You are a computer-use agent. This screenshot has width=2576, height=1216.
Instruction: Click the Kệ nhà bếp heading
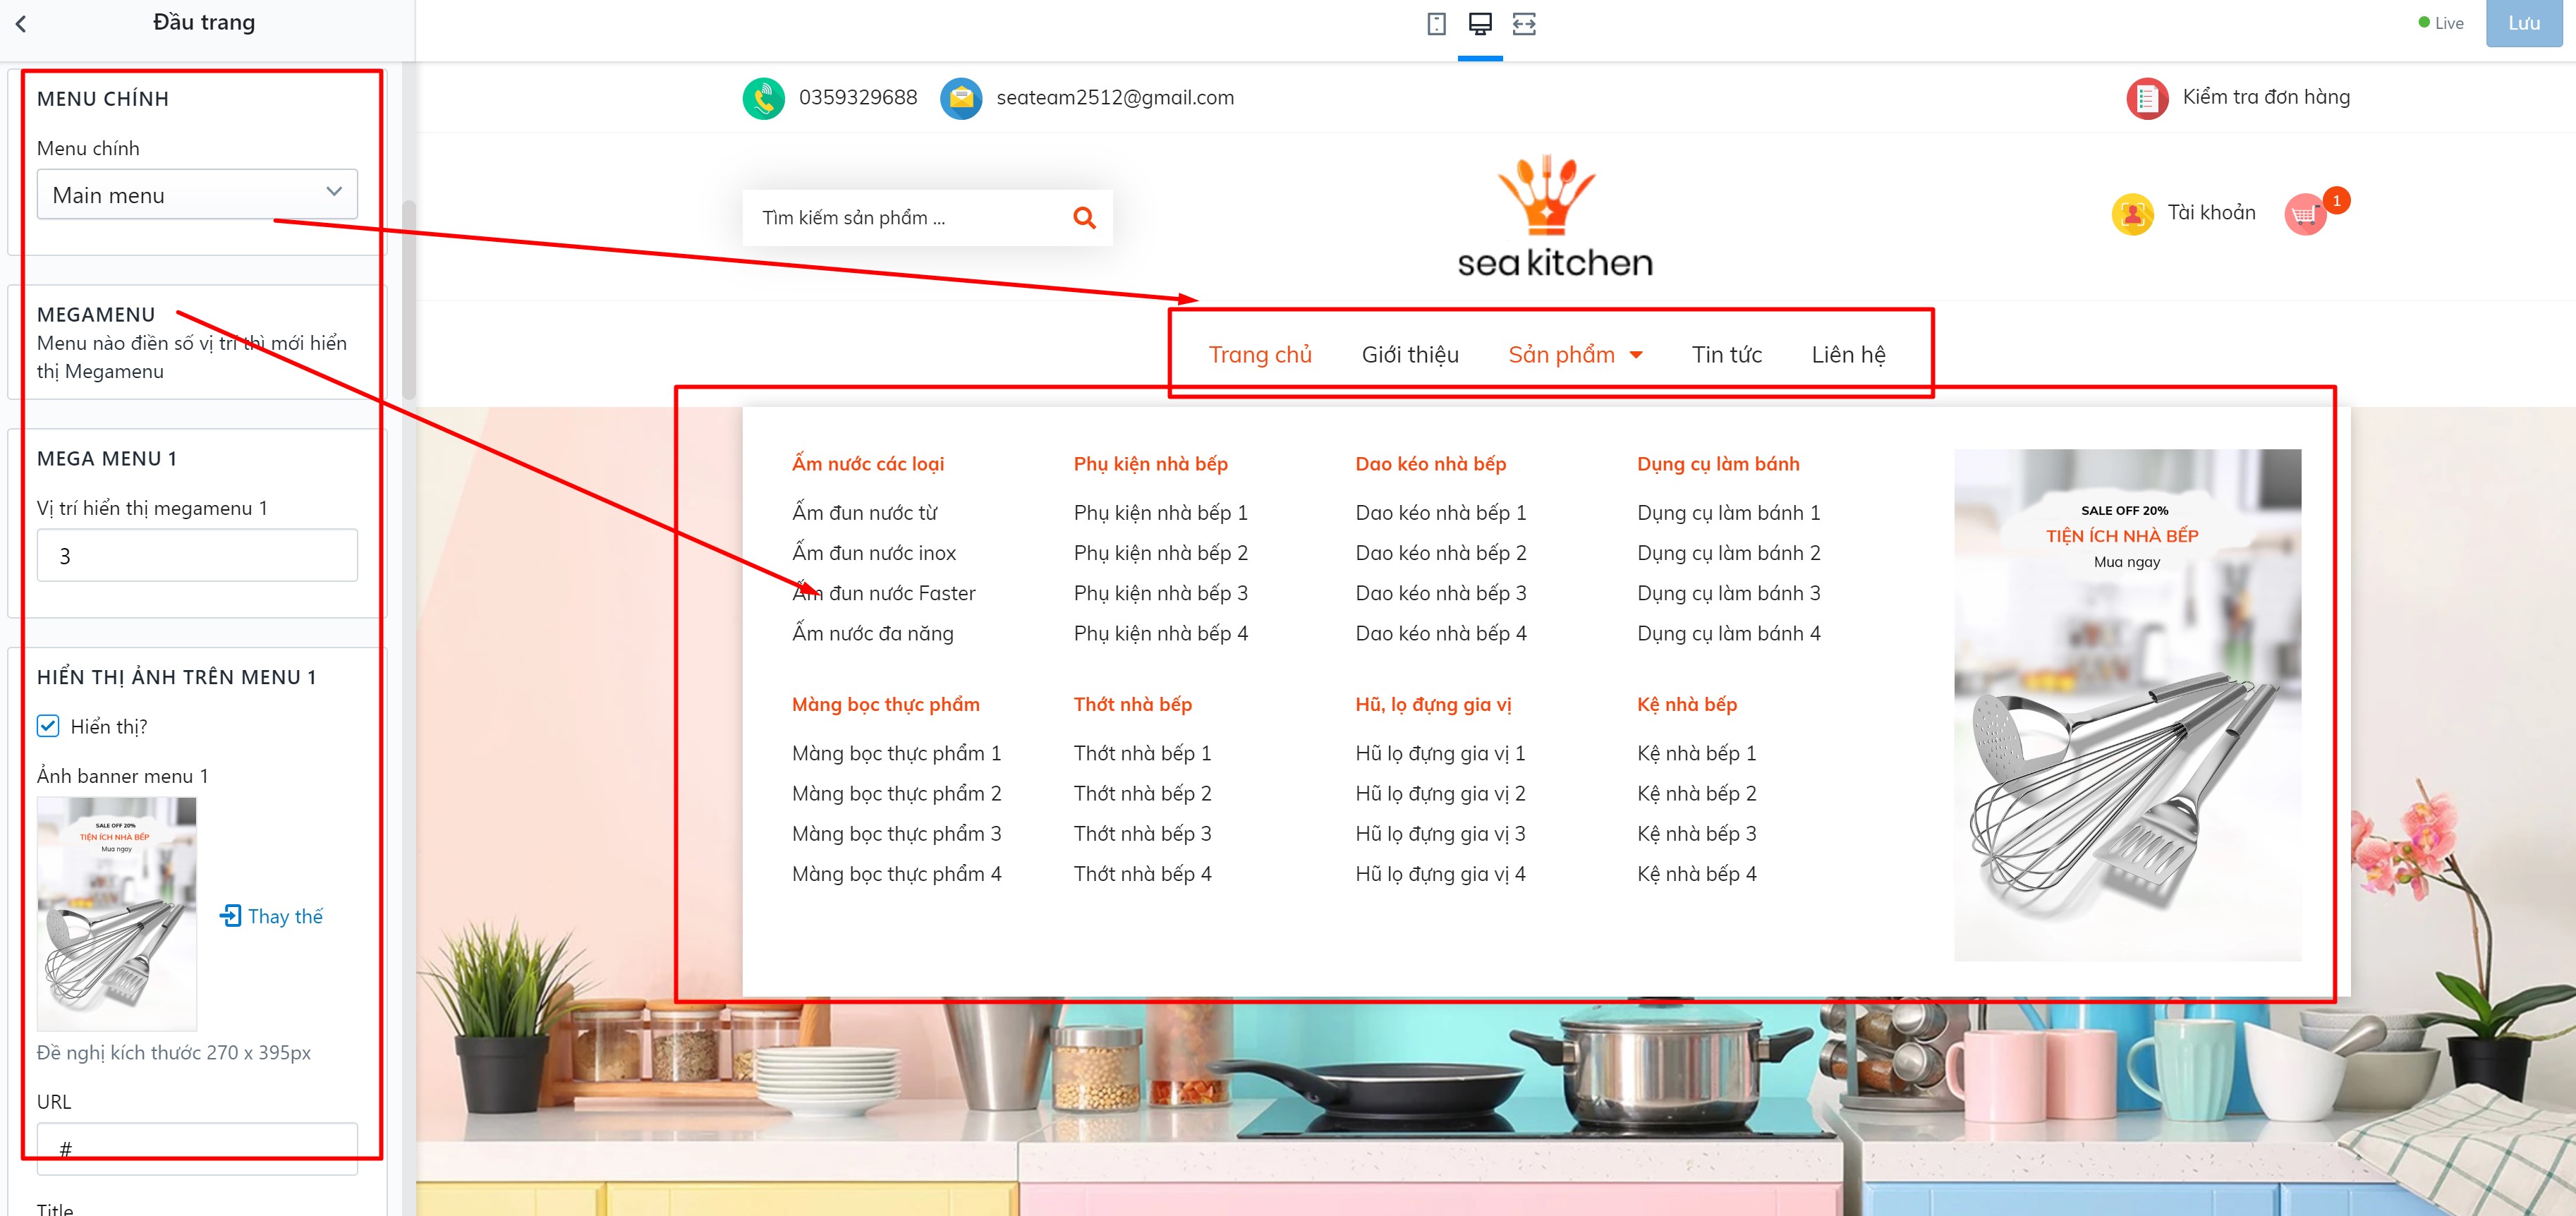[1687, 704]
